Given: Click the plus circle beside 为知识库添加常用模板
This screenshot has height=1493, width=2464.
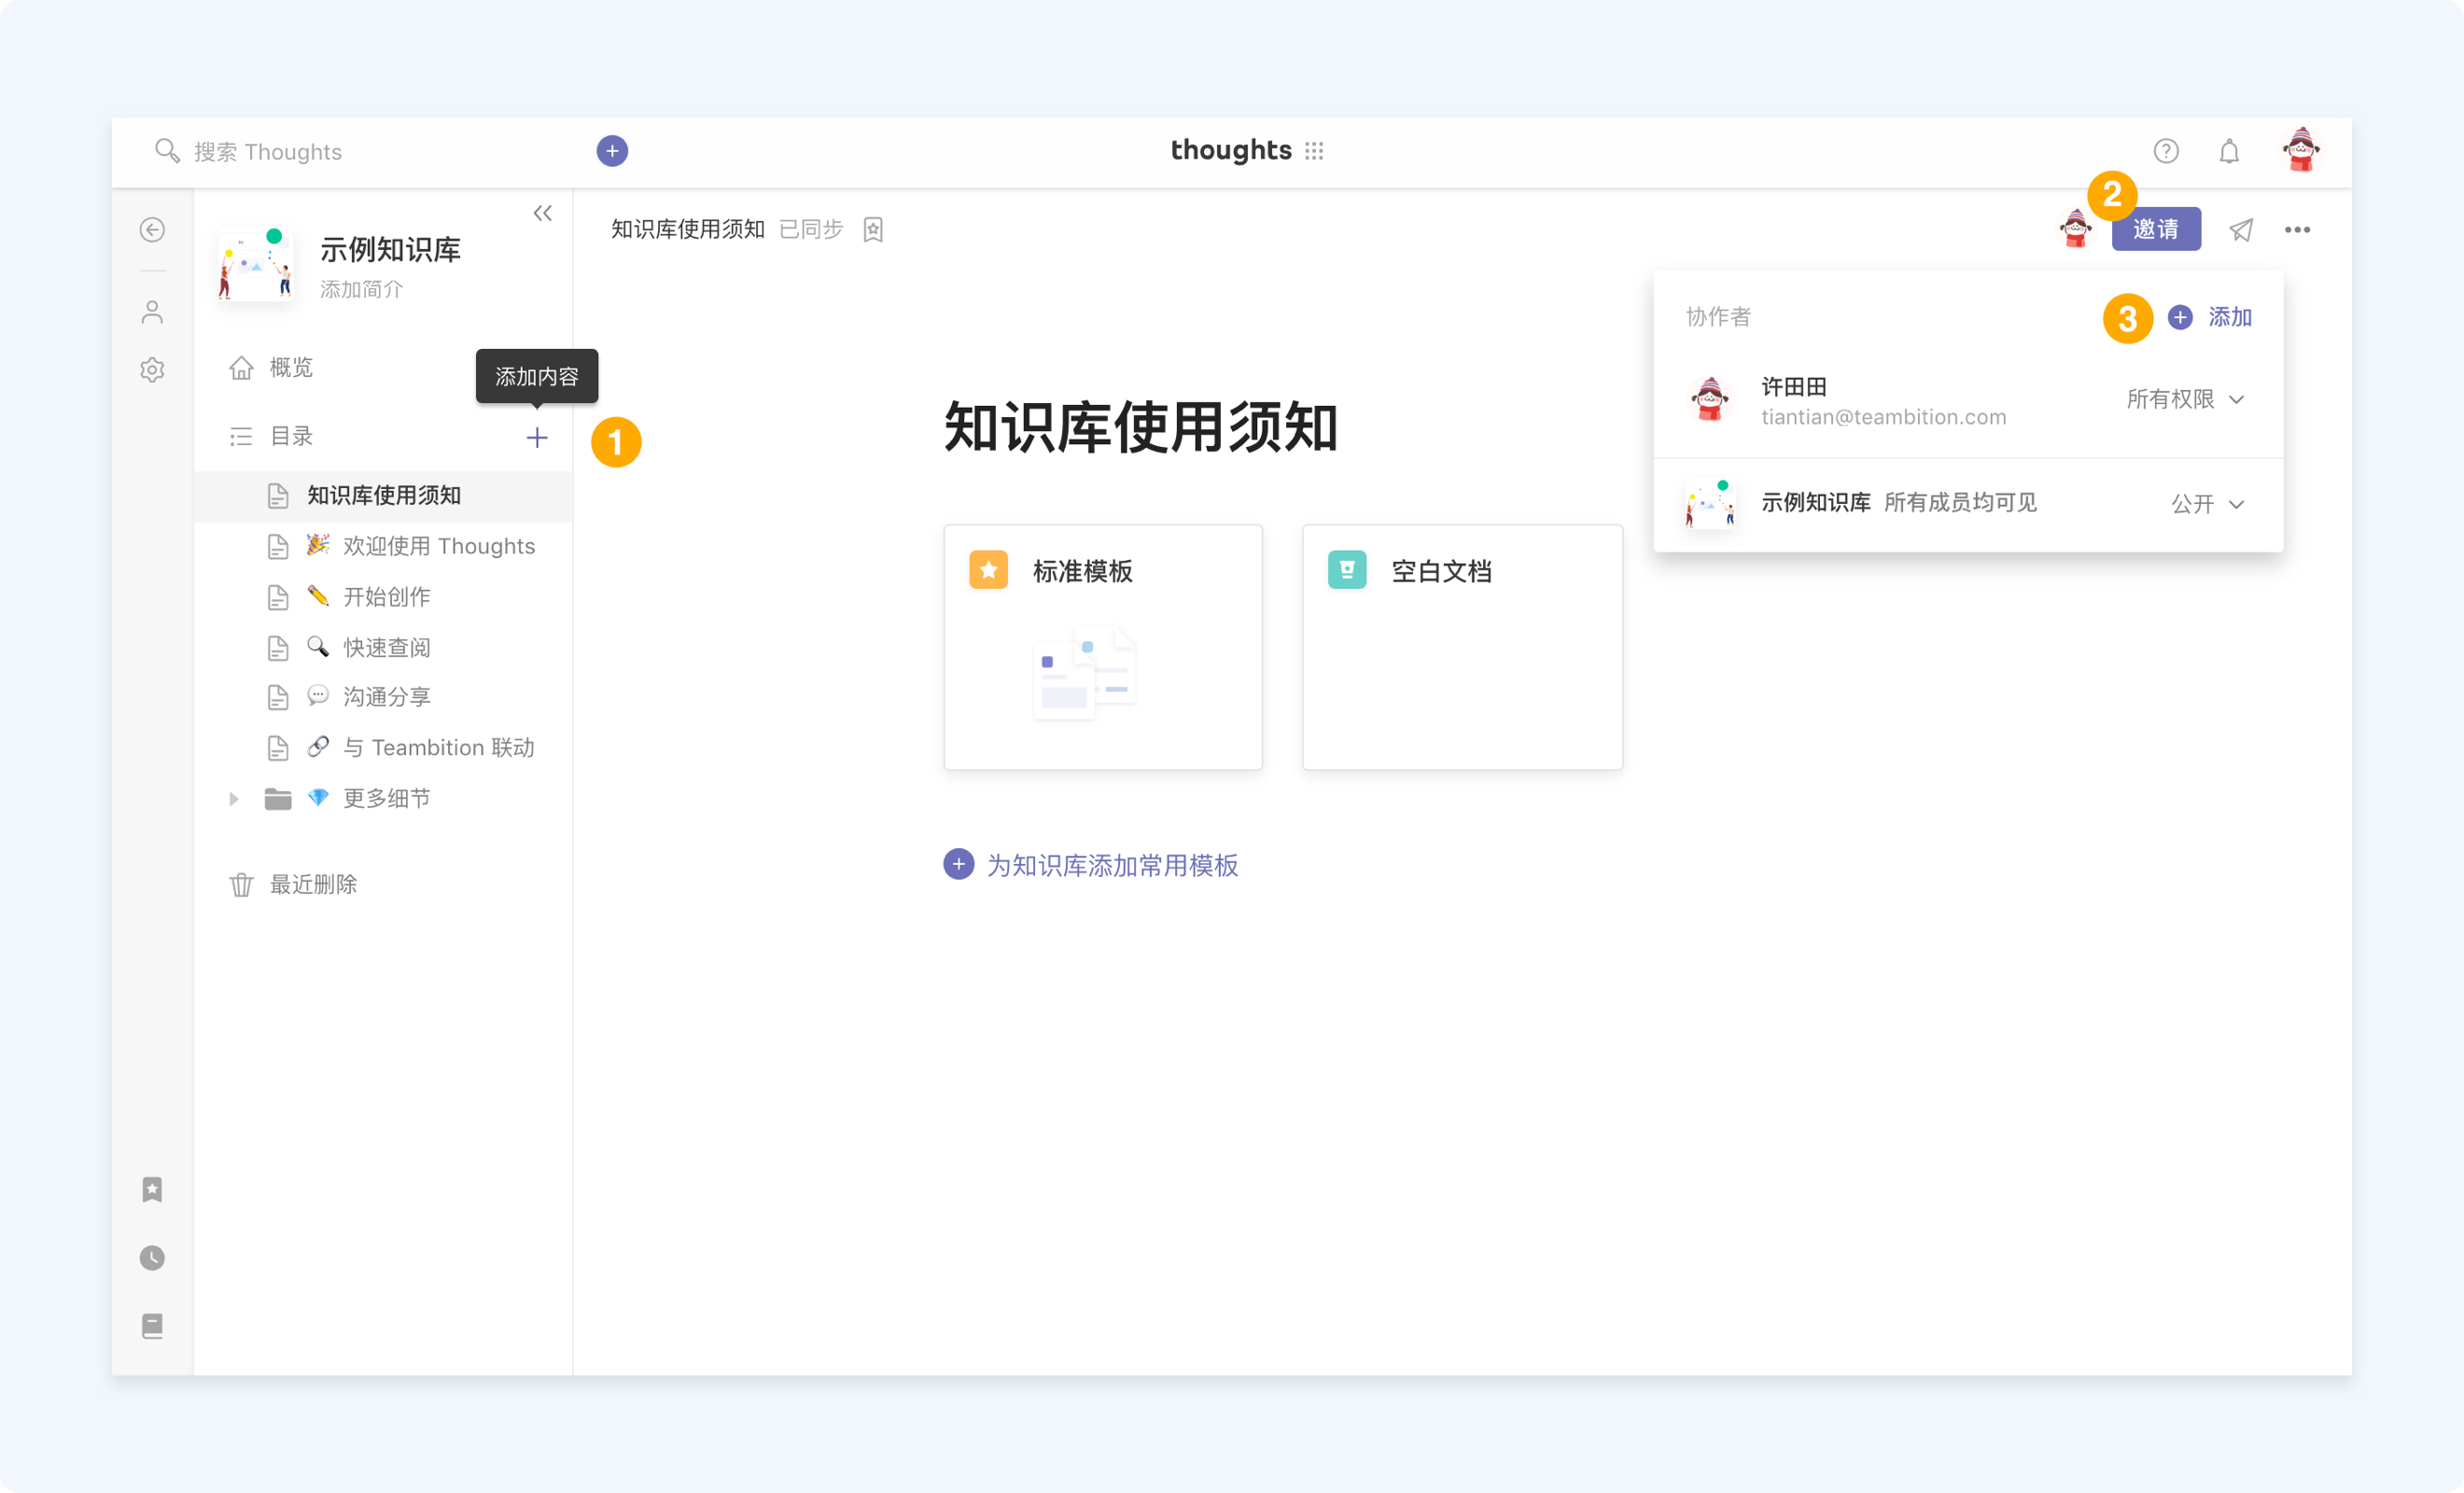Looking at the screenshot, I should [958, 864].
